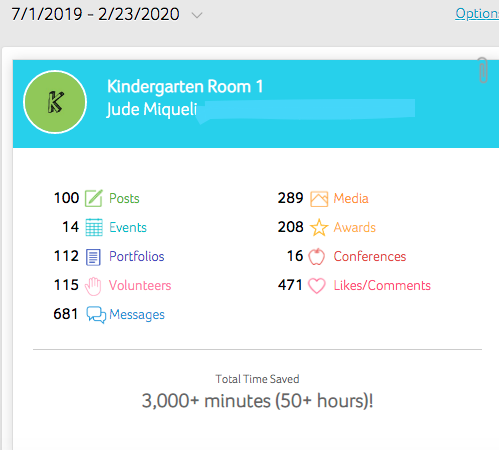Click the Conferences apple icon
The height and width of the screenshot is (450, 499).
tap(316, 257)
